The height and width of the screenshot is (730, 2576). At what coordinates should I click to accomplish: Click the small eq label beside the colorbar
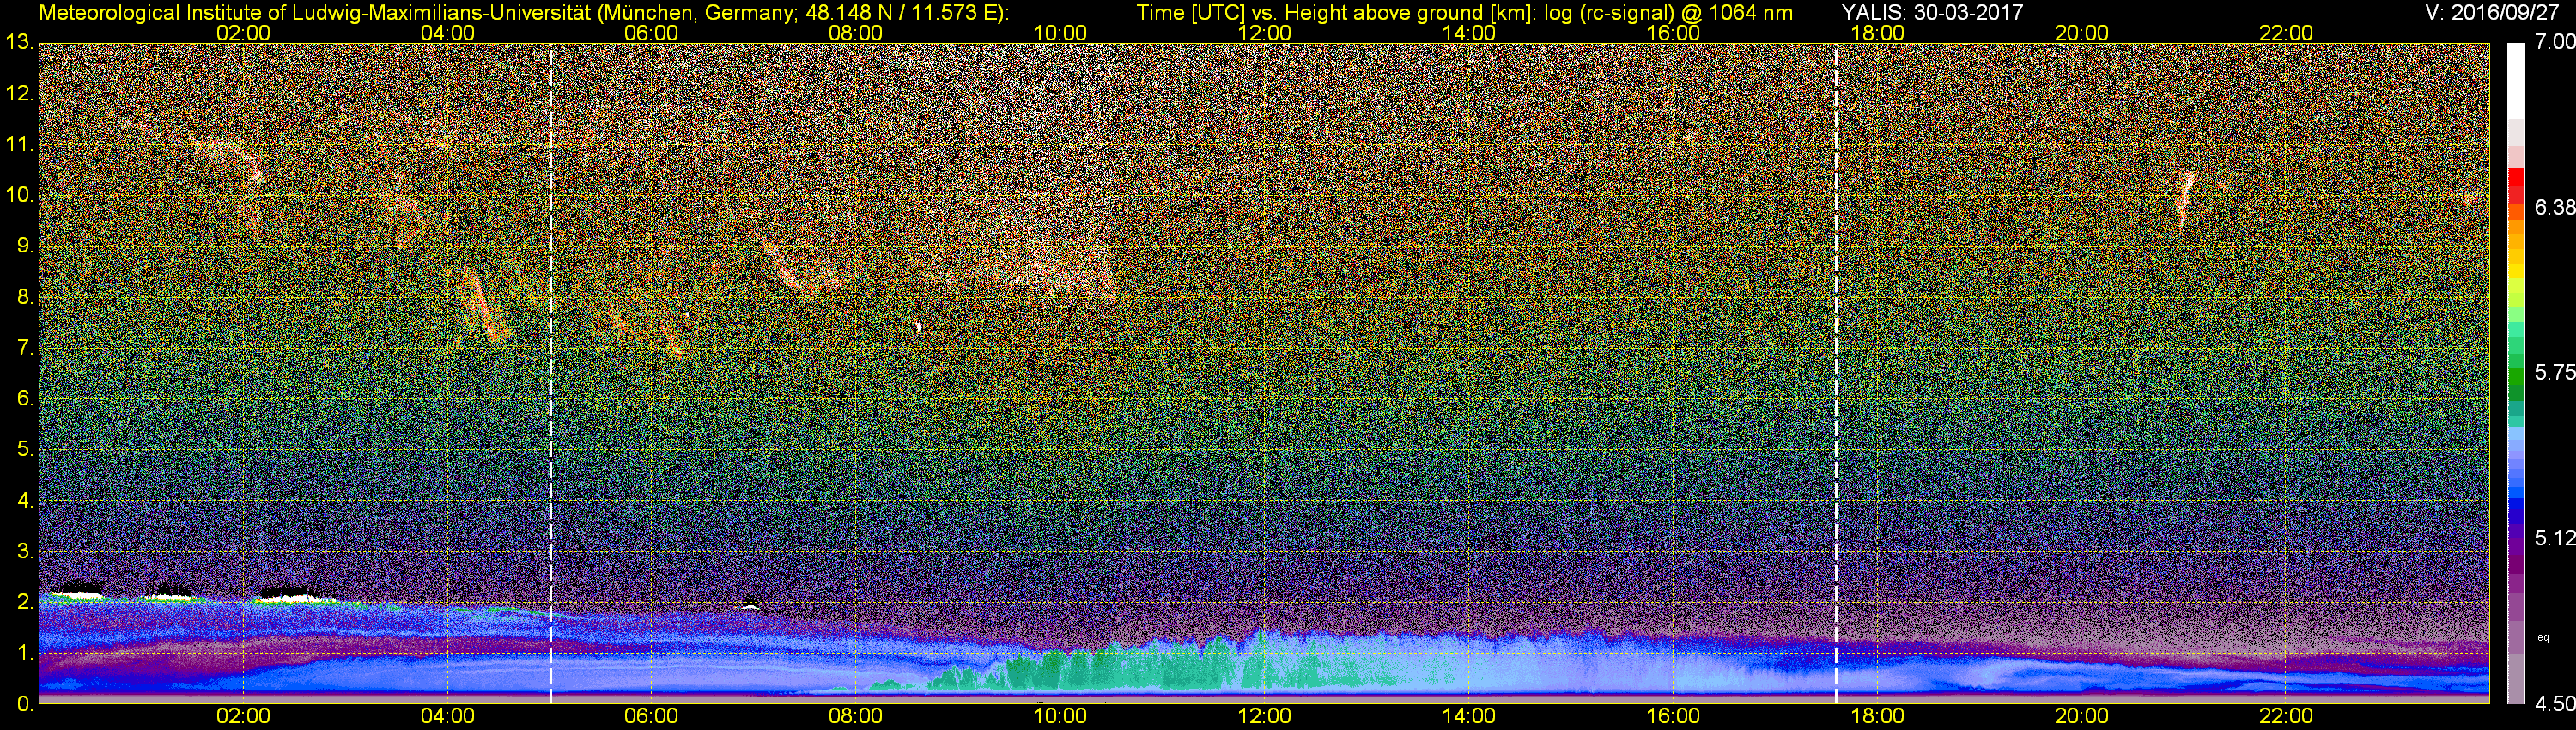[2543, 636]
